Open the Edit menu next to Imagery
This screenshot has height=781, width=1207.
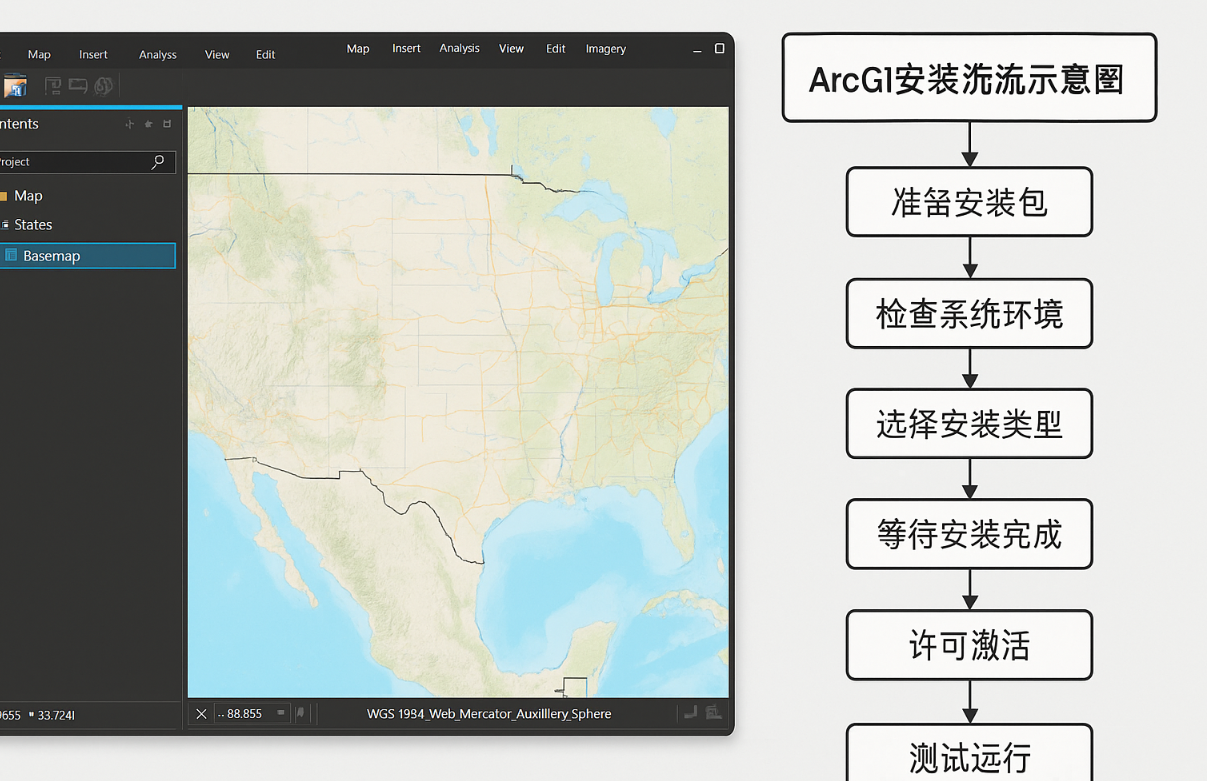[x=556, y=49]
